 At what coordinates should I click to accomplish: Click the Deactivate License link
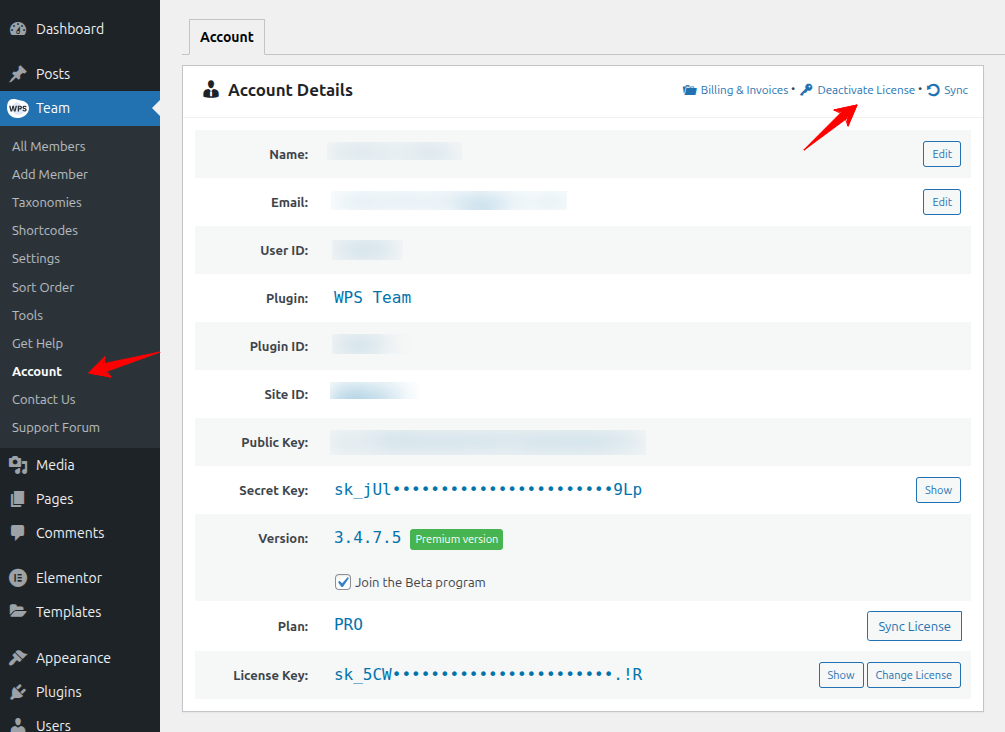[x=865, y=90]
